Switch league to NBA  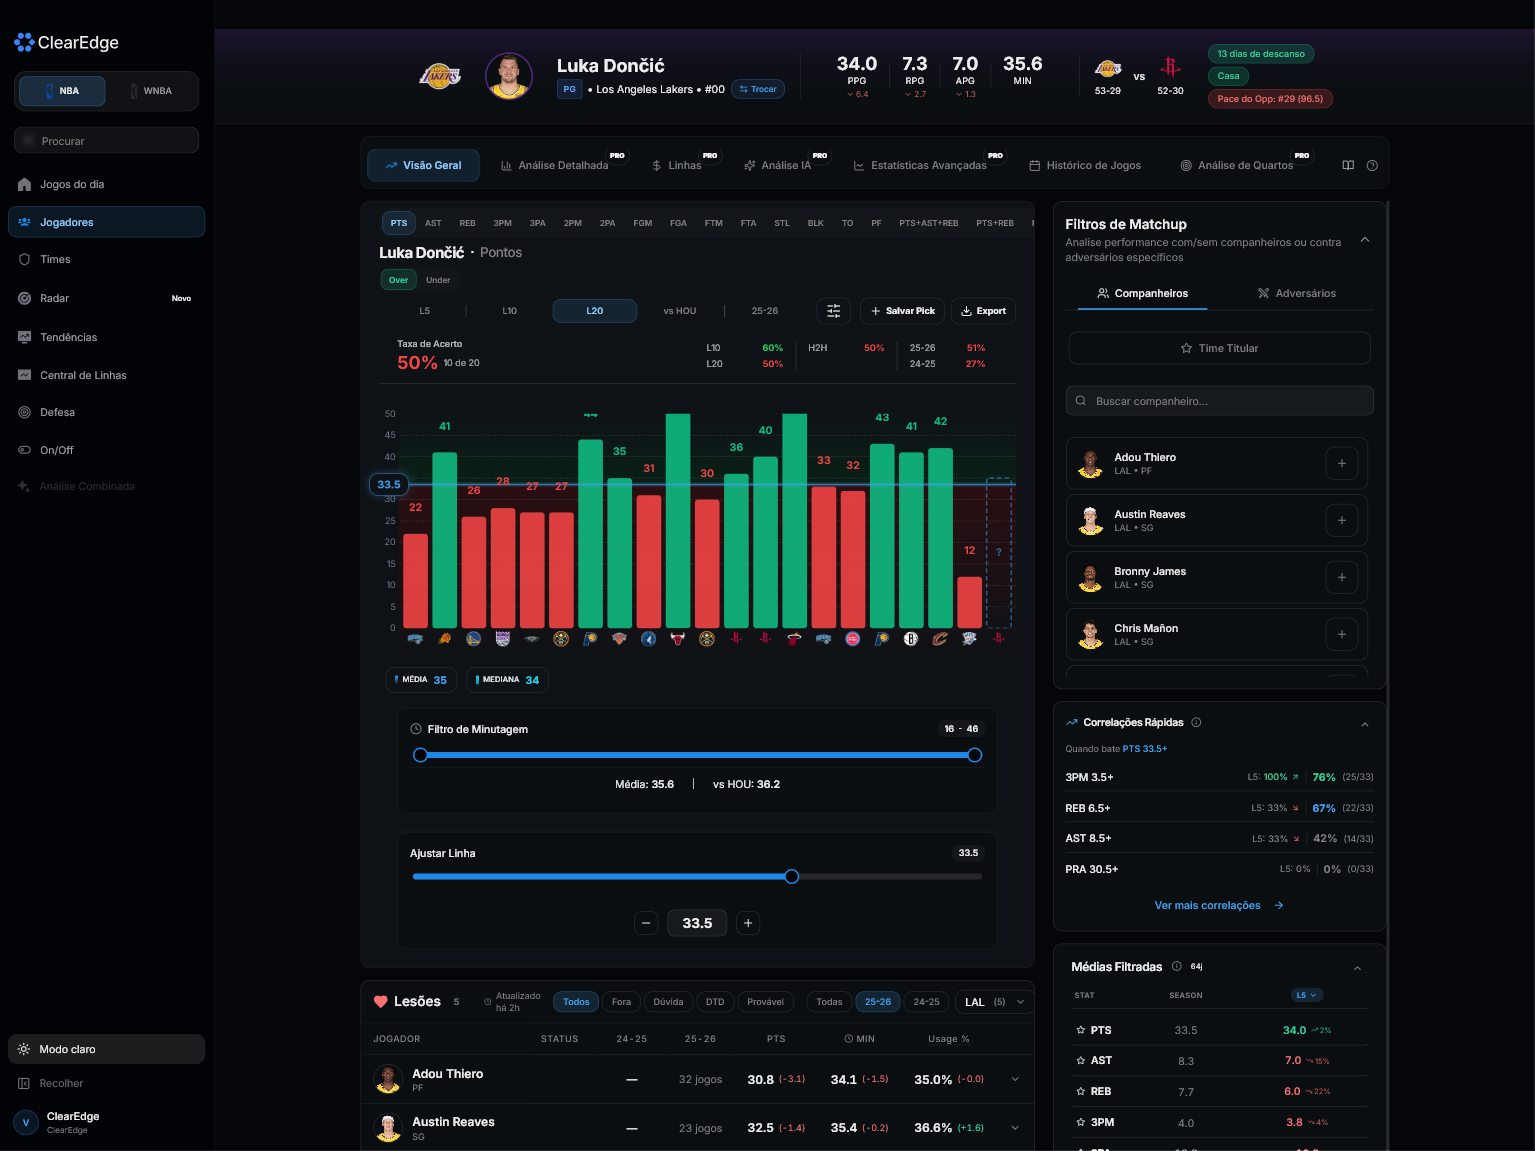click(x=62, y=91)
